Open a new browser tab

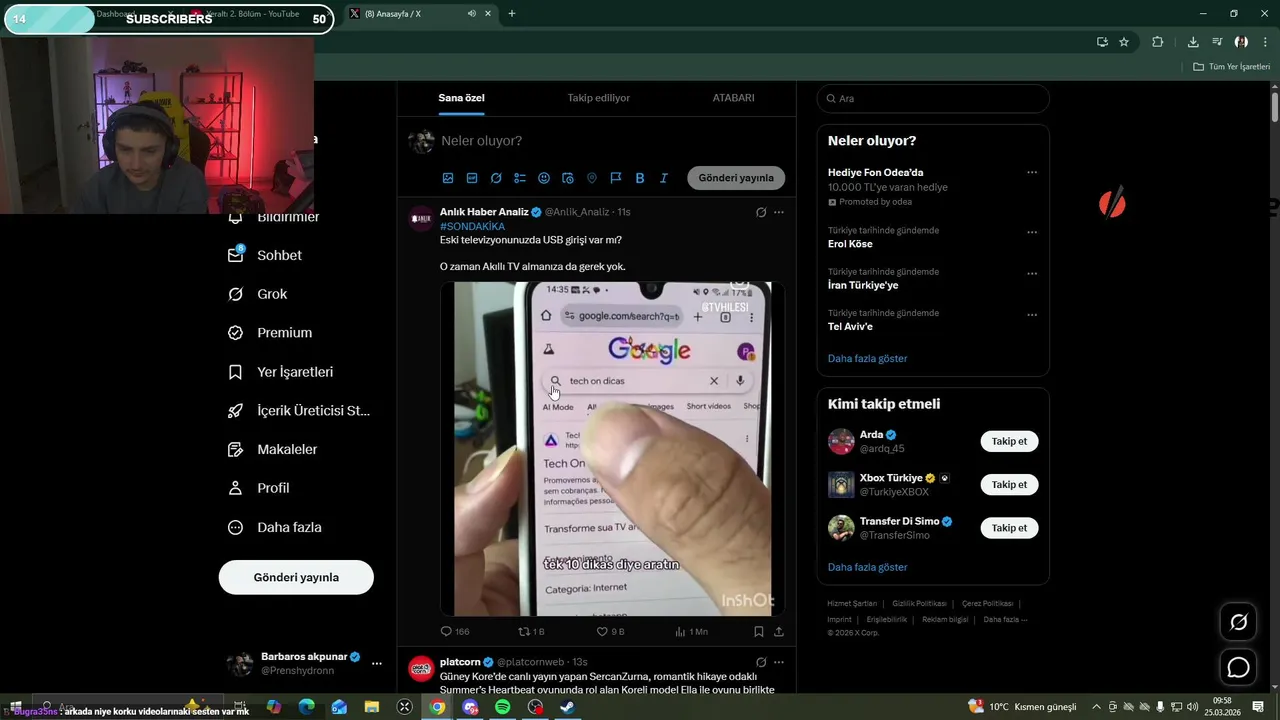point(512,14)
